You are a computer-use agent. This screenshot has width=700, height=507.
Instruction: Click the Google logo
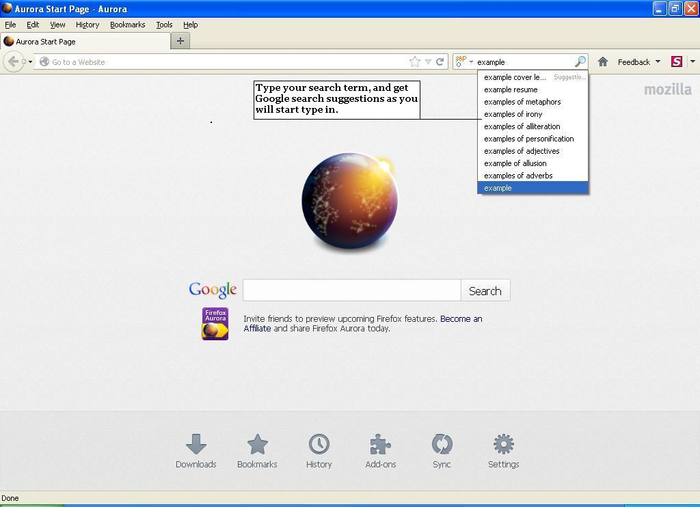coord(212,290)
